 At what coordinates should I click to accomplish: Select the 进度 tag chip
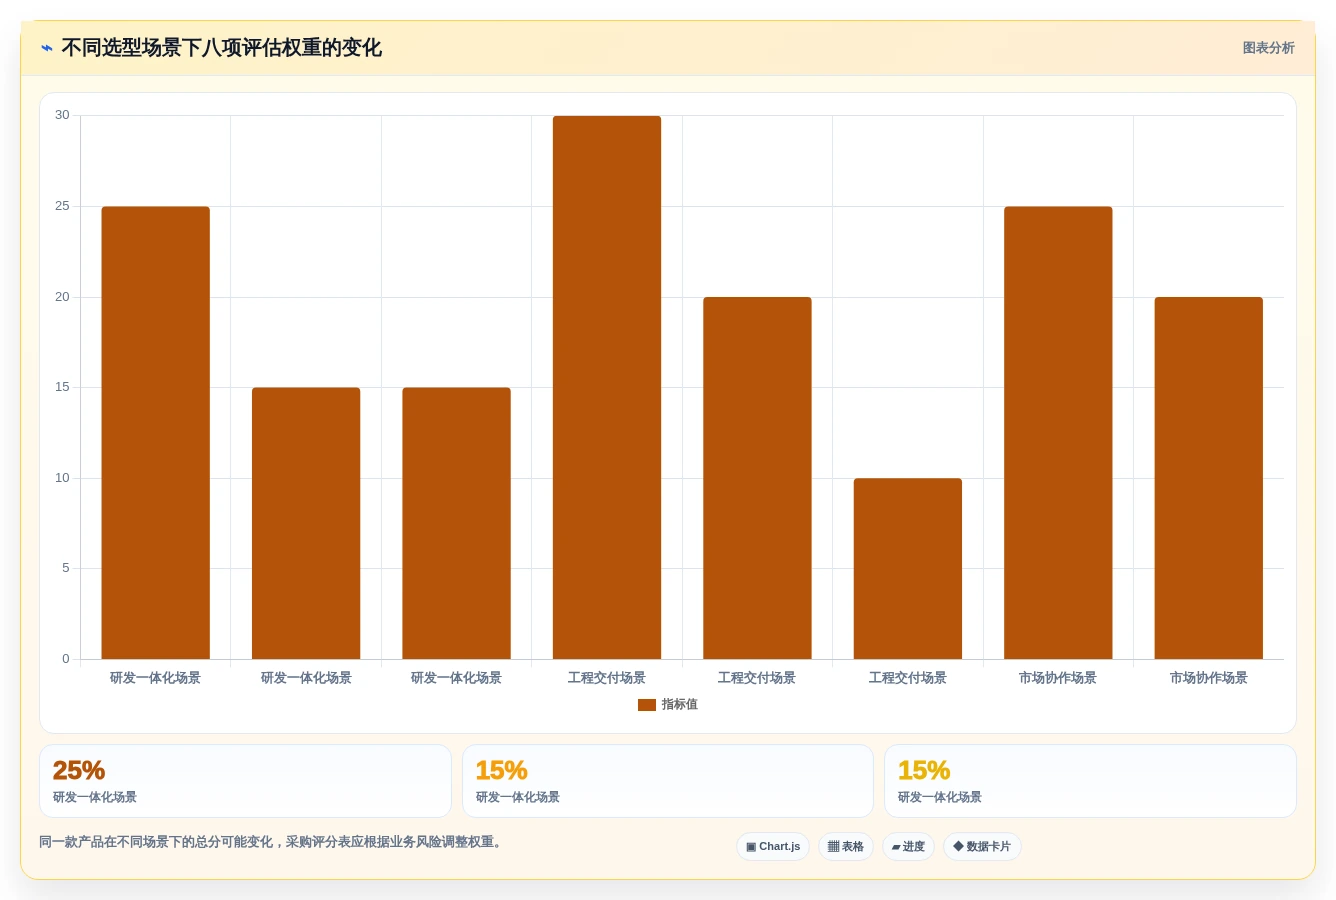tap(908, 847)
